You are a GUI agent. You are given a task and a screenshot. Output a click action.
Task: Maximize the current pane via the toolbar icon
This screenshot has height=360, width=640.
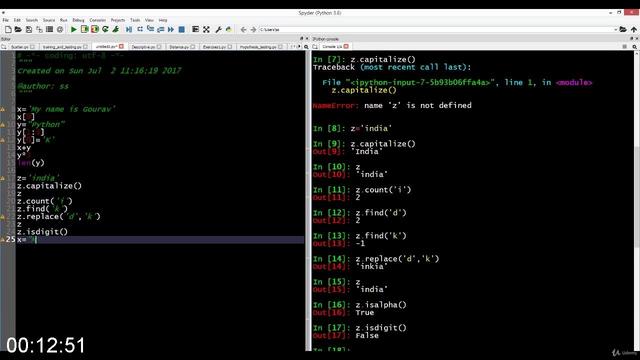click(x=196, y=29)
